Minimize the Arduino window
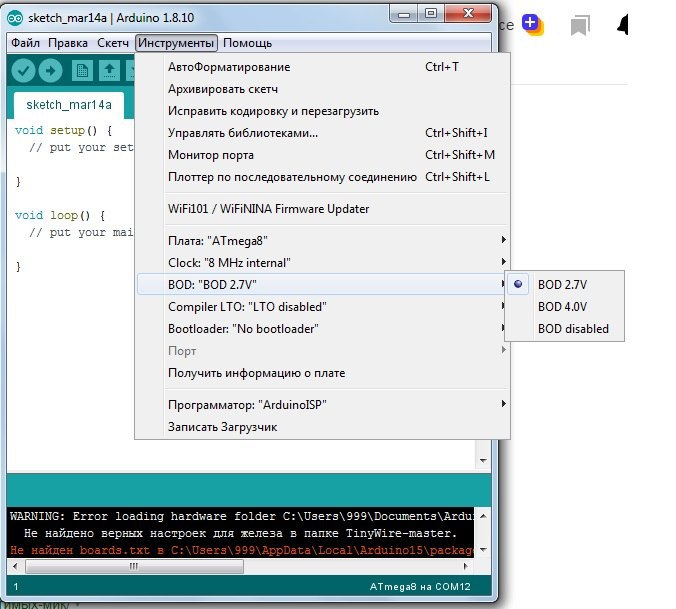 click(x=404, y=14)
